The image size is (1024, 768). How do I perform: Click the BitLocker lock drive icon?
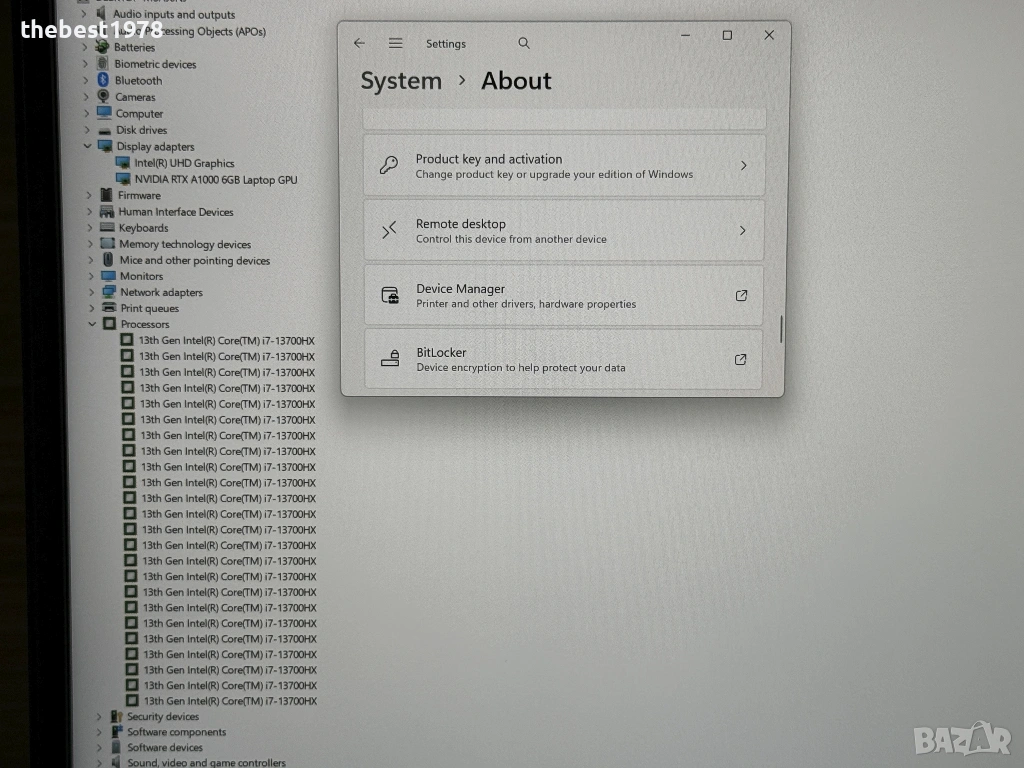(x=389, y=359)
